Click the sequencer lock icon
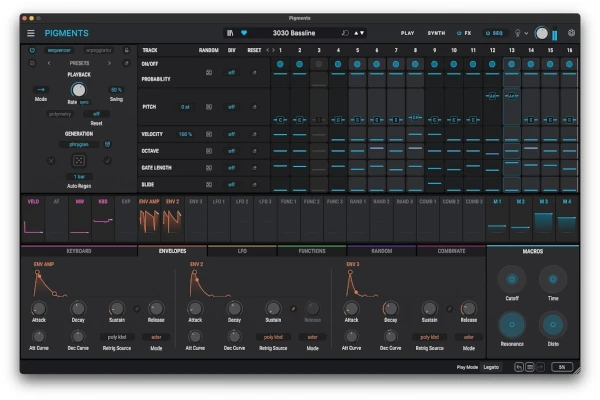Image resolution: width=600 pixels, height=400 pixels. (127, 50)
